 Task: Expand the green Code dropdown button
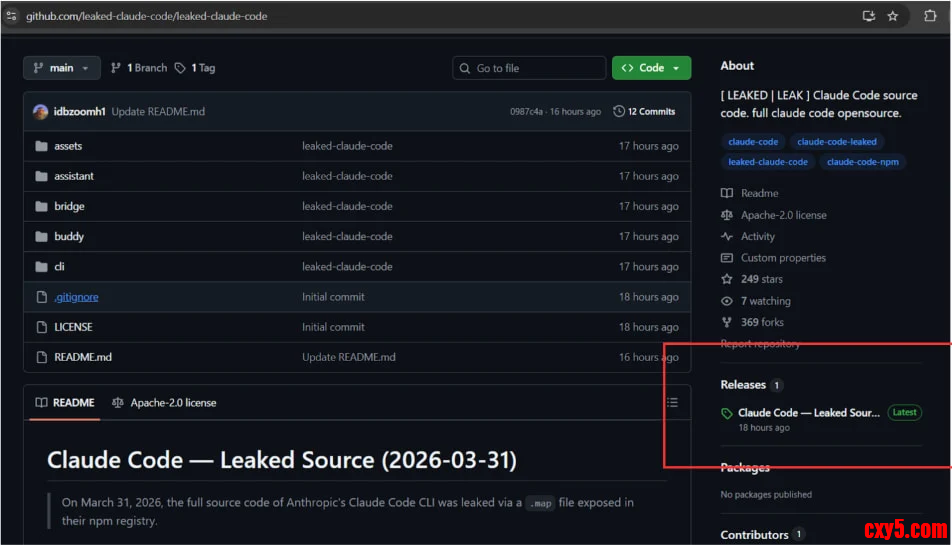pyautogui.click(x=651, y=68)
